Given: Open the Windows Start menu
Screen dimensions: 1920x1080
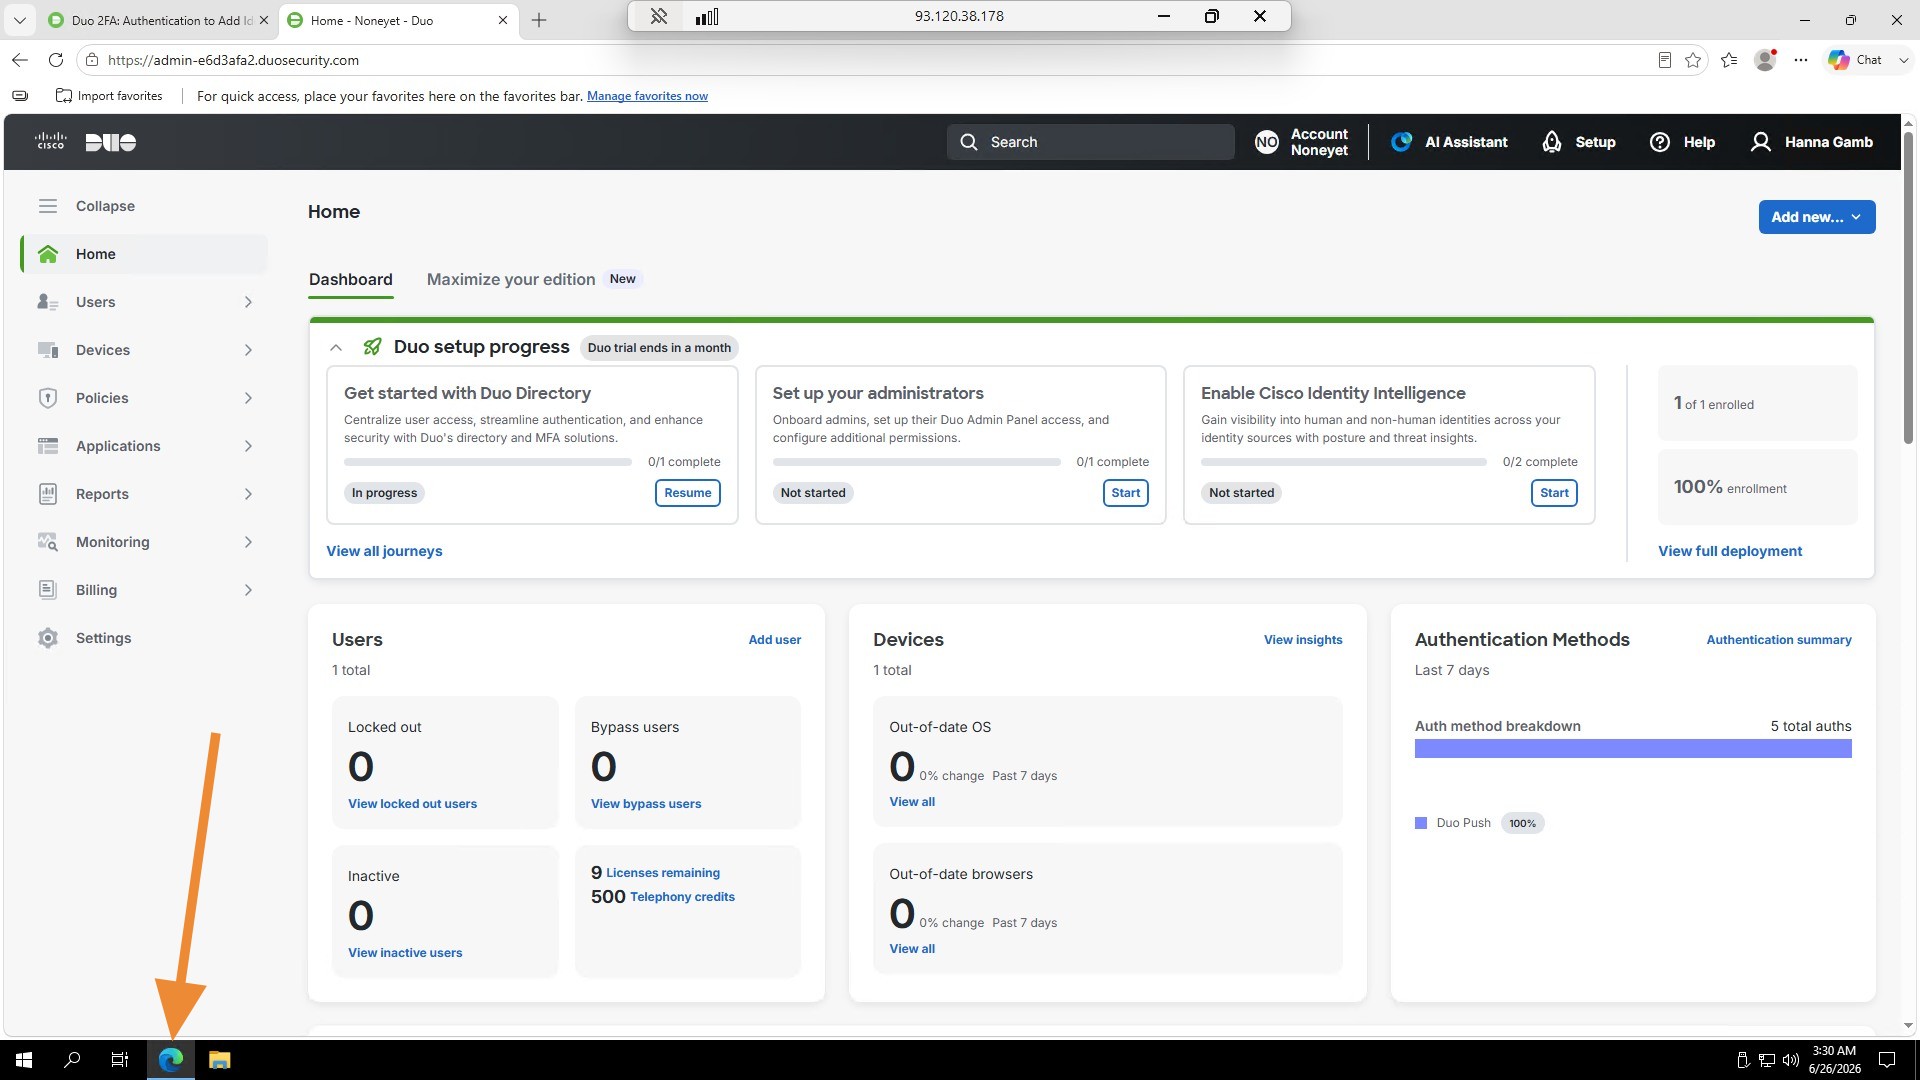Looking at the screenshot, I should coord(24,1060).
